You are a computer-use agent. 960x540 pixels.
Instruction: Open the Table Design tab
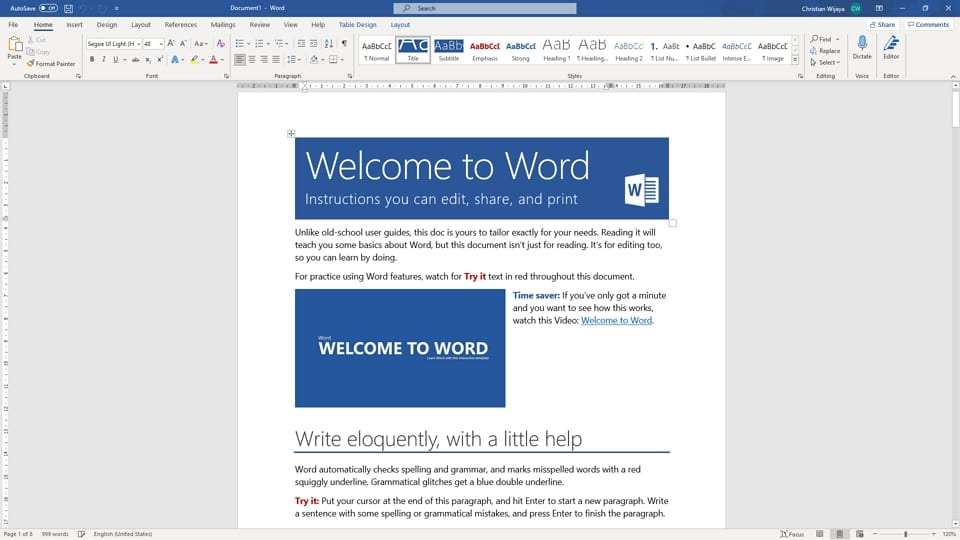(357, 24)
